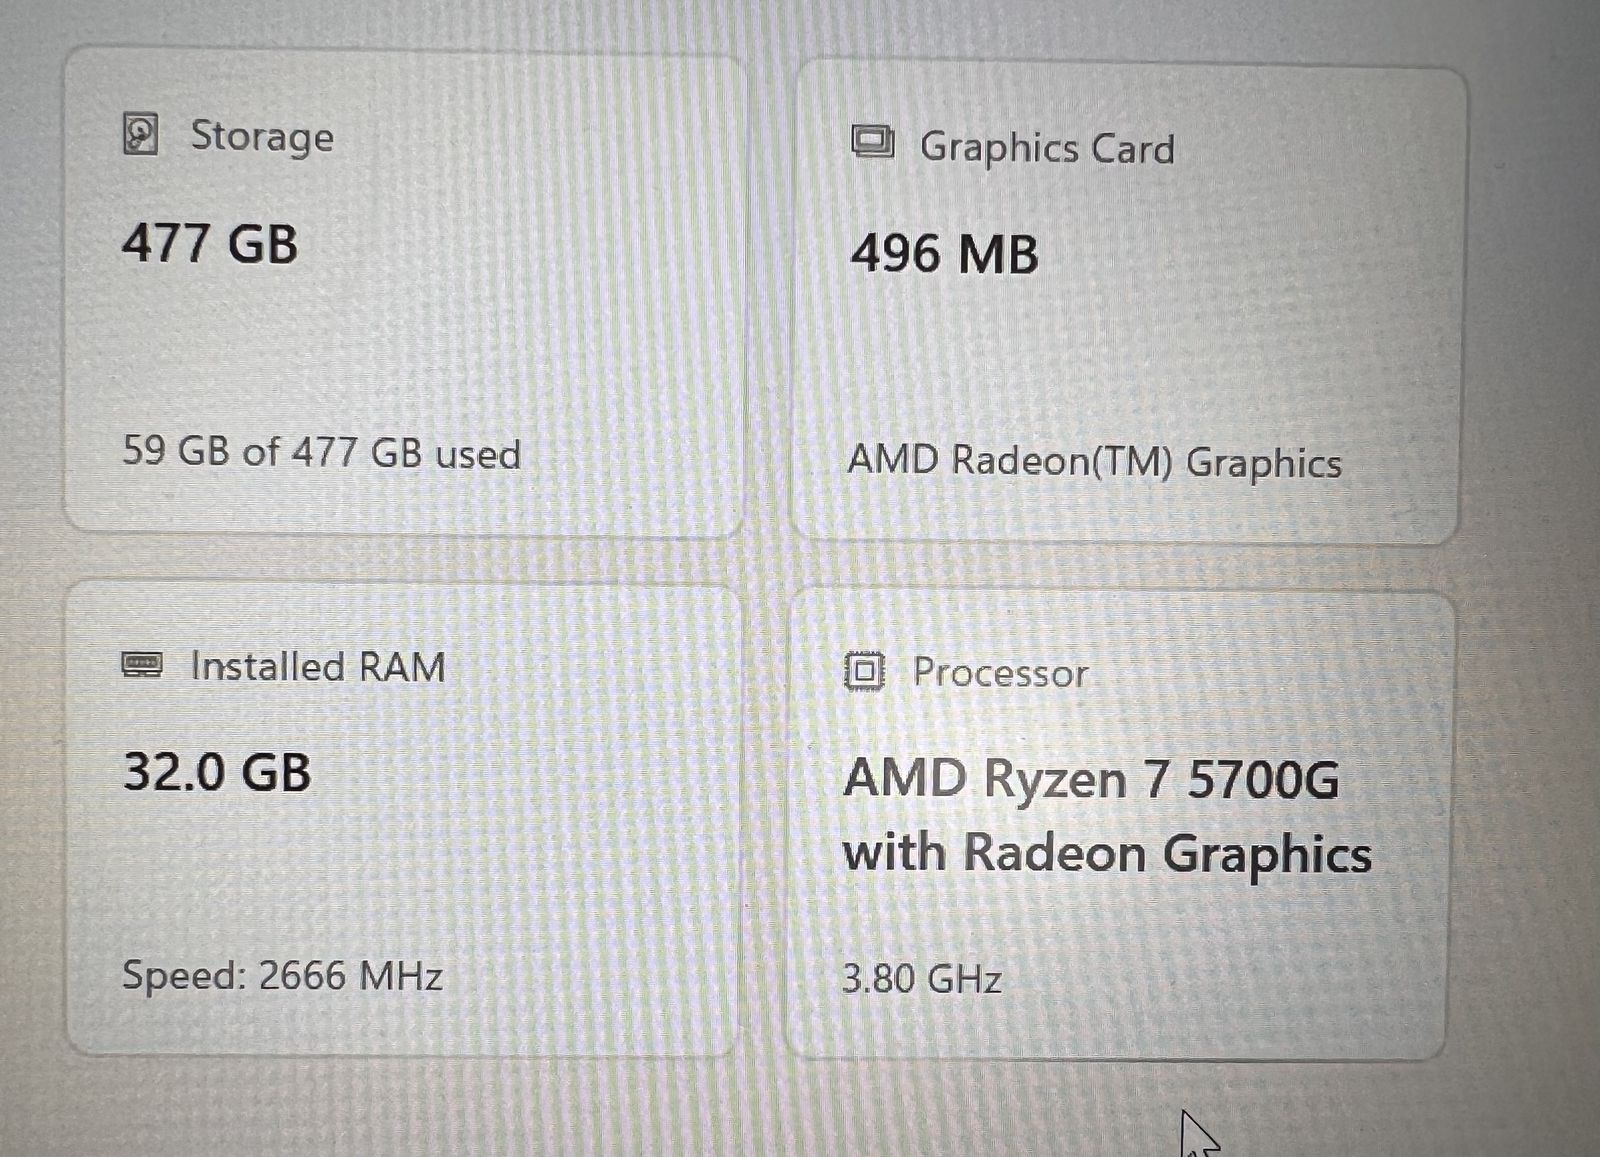Select the Graphics Card title
This screenshot has width=1600, height=1157.
click(x=1047, y=148)
